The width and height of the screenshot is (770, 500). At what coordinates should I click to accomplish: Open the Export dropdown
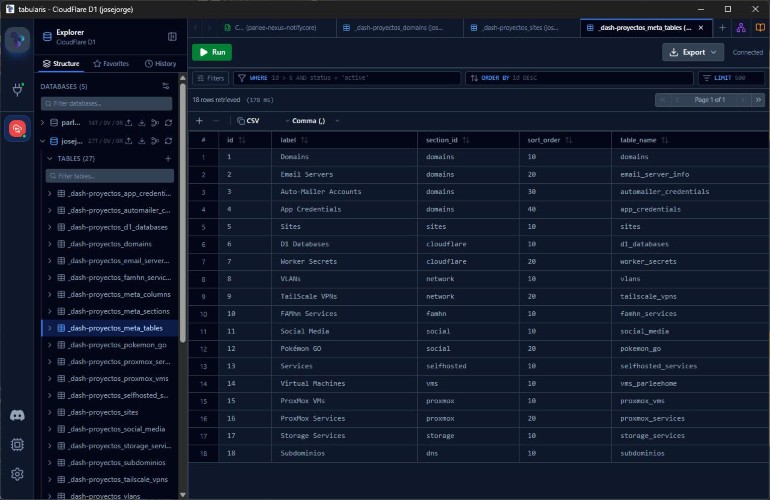point(692,52)
